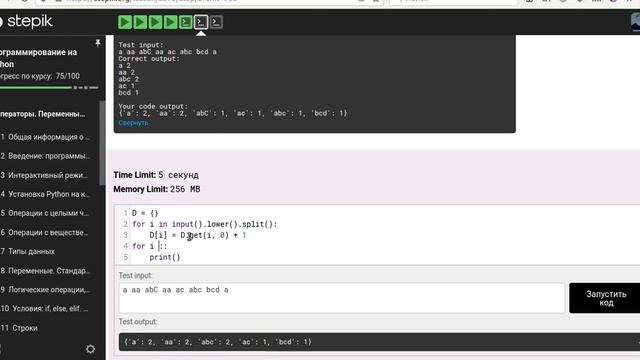Open lesson 2 Введение: программы

coord(46,156)
